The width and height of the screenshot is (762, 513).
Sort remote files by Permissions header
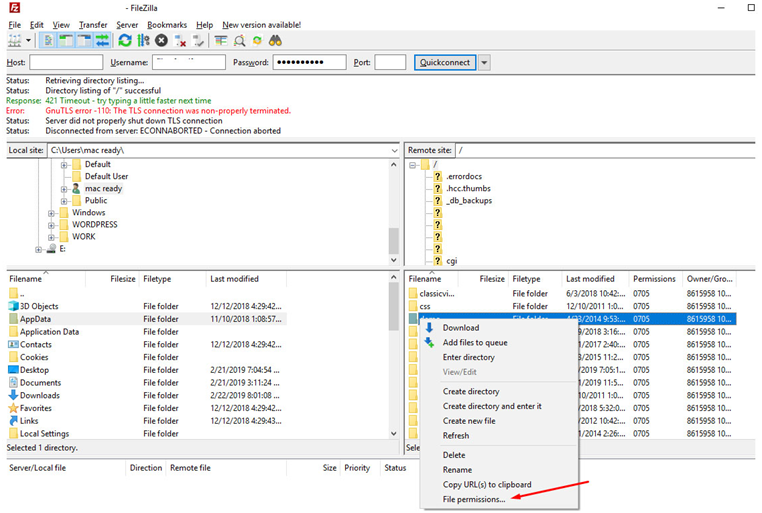pyautogui.click(x=654, y=279)
